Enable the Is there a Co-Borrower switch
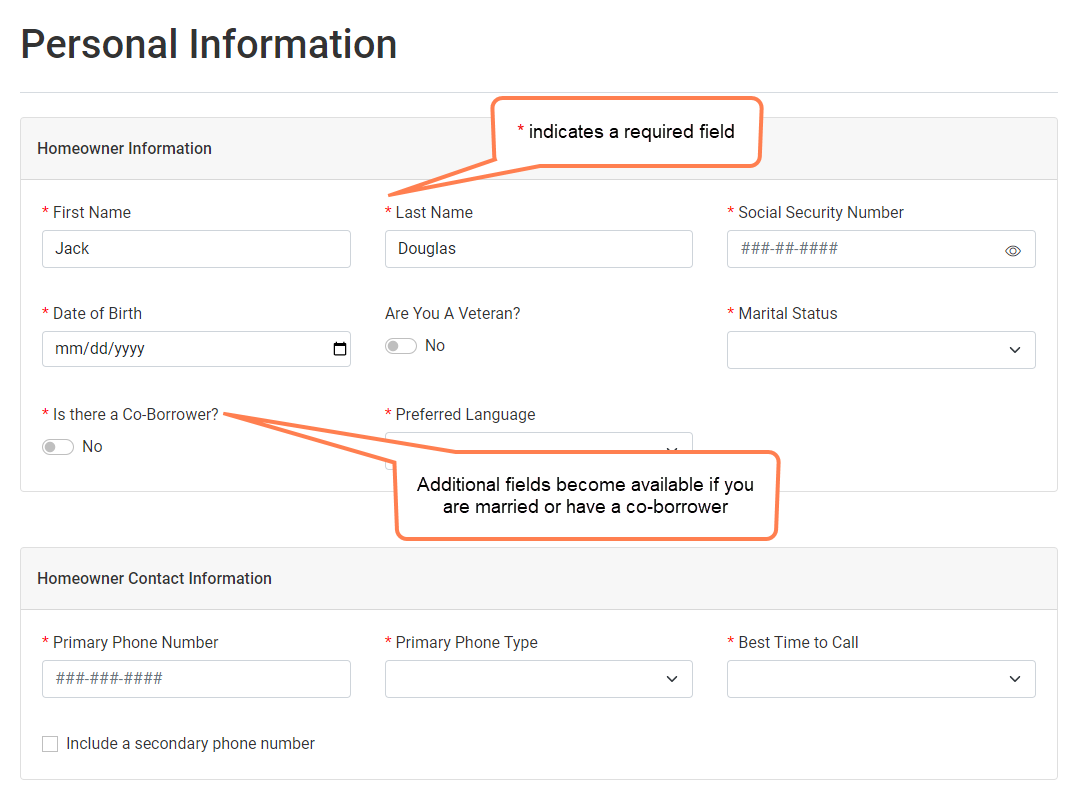Image resolution: width=1078 pixels, height=802 pixels. 58,447
